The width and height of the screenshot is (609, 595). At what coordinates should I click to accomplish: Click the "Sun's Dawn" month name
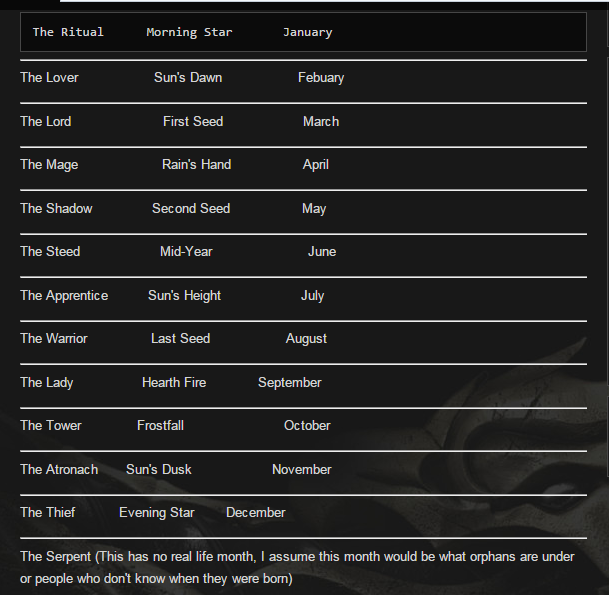(188, 77)
